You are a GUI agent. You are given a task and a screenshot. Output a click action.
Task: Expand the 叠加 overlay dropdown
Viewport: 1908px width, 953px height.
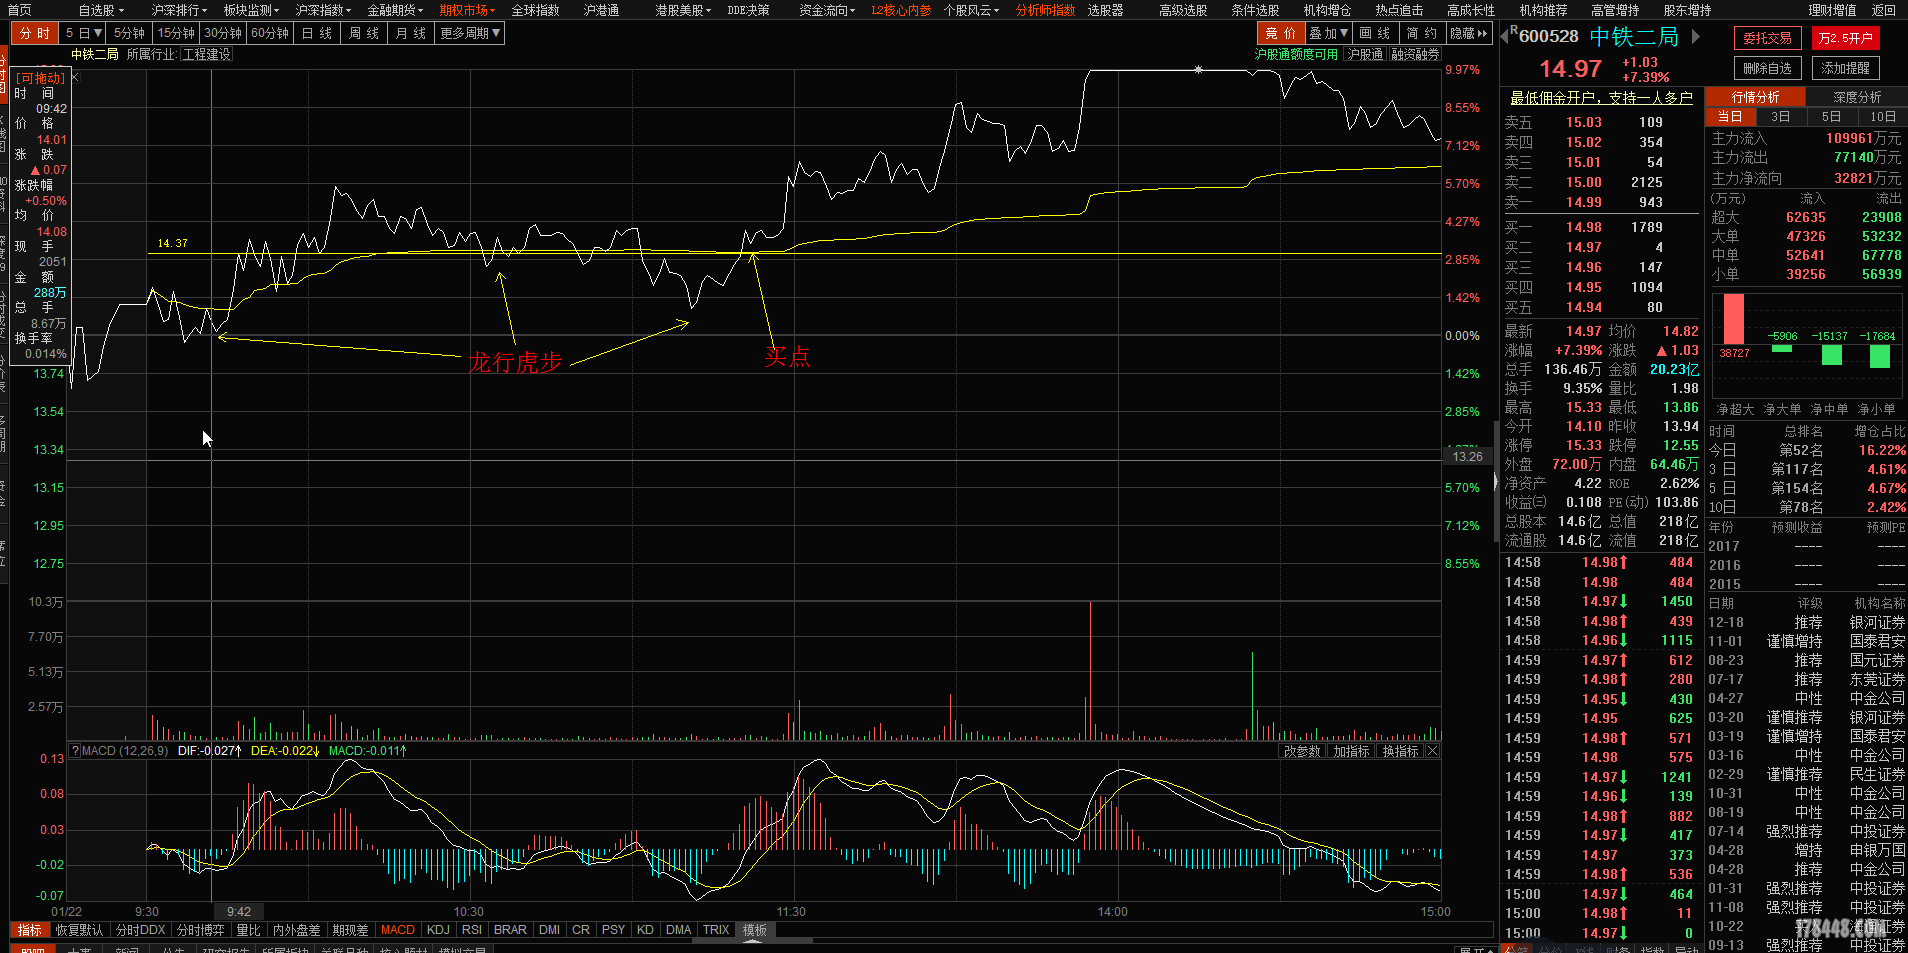pos(1329,33)
